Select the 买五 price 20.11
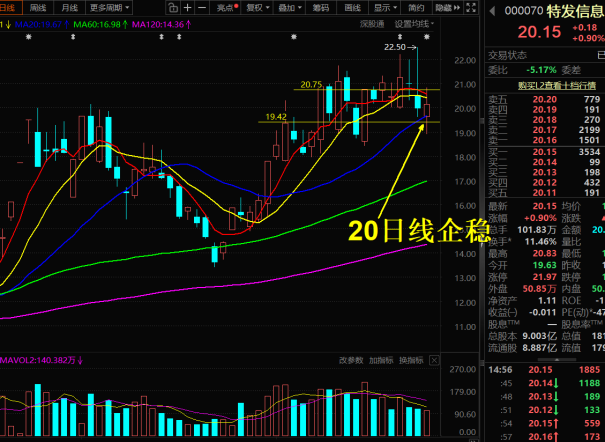Image resolution: width=605 pixels, height=442 pixels. pyautogui.click(x=544, y=193)
